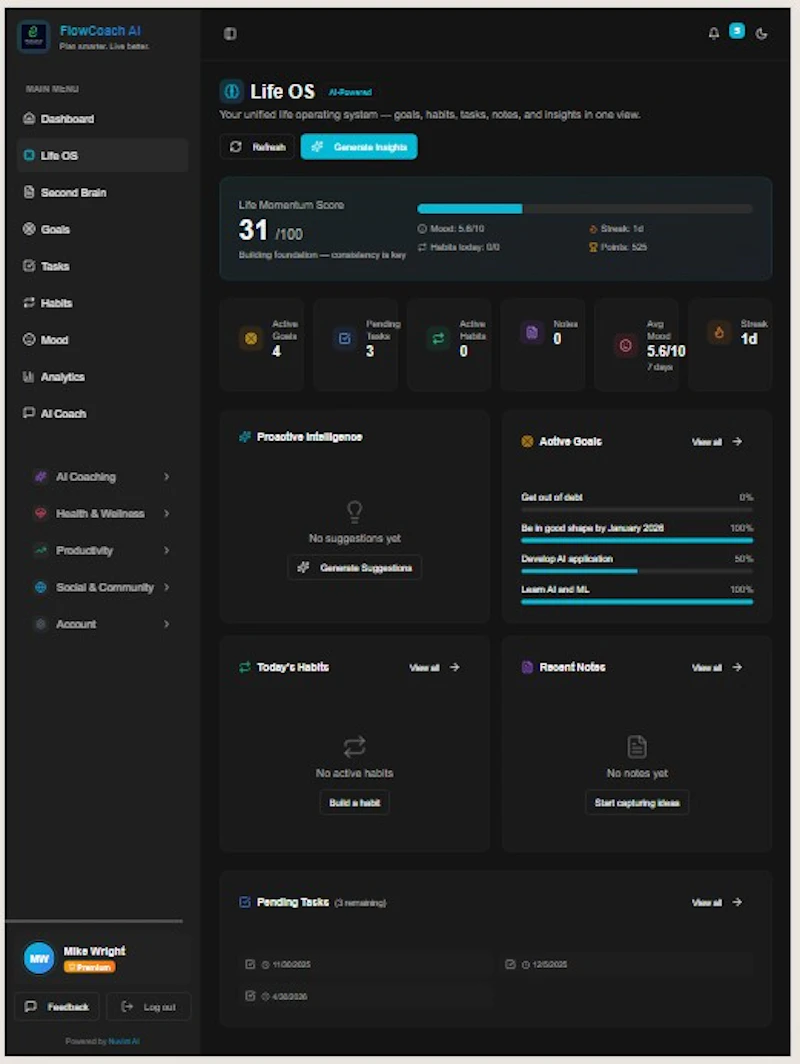Click the Develop AI application progress bar
800x1064 pixels.
point(637,571)
